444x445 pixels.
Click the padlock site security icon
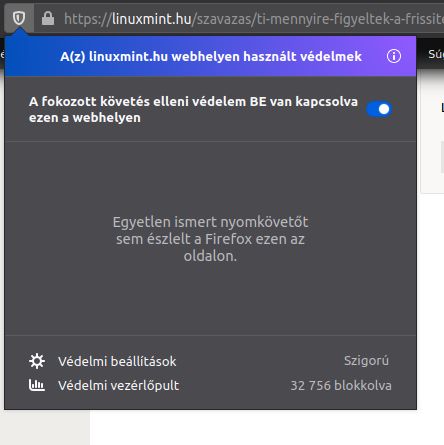point(48,18)
